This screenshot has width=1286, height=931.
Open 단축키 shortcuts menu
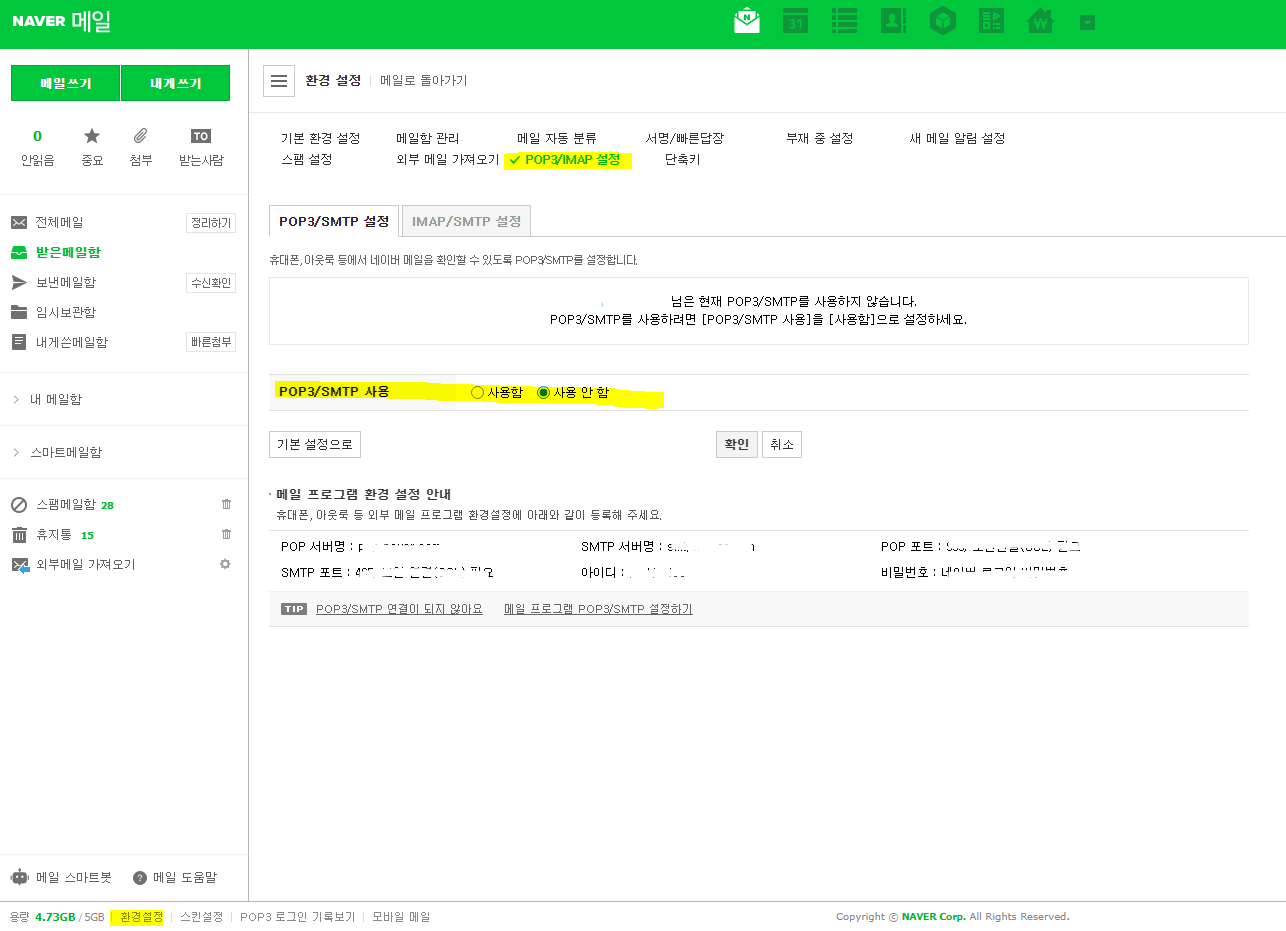pos(682,159)
